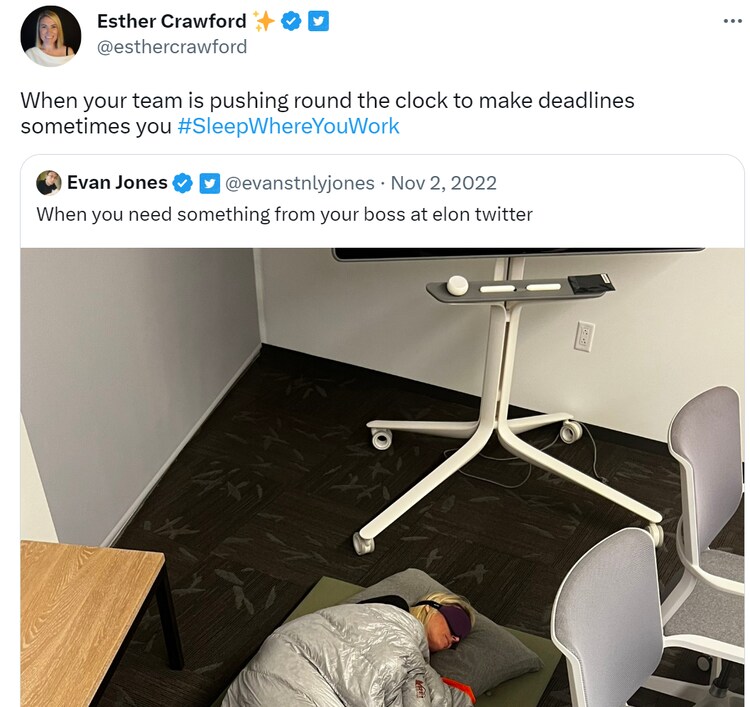Visit the @evanstnlyjones handle
750x707 pixels.
point(300,183)
